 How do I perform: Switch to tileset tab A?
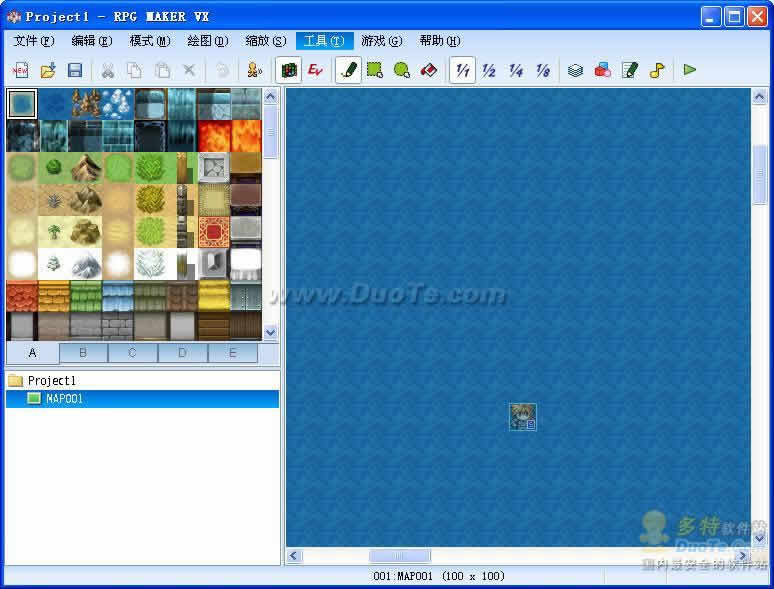pyautogui.click(x=33, y=353)
